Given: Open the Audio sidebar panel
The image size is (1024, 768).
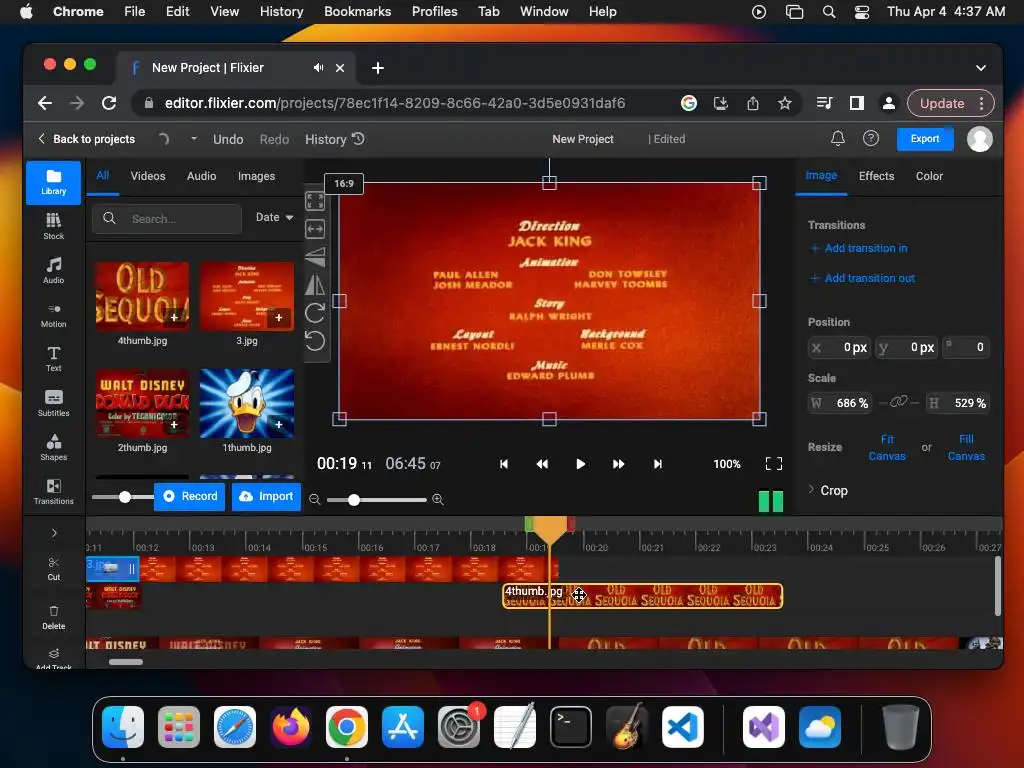Looking at the screenshot, I should pyautogui.click(x=54, y=270).
